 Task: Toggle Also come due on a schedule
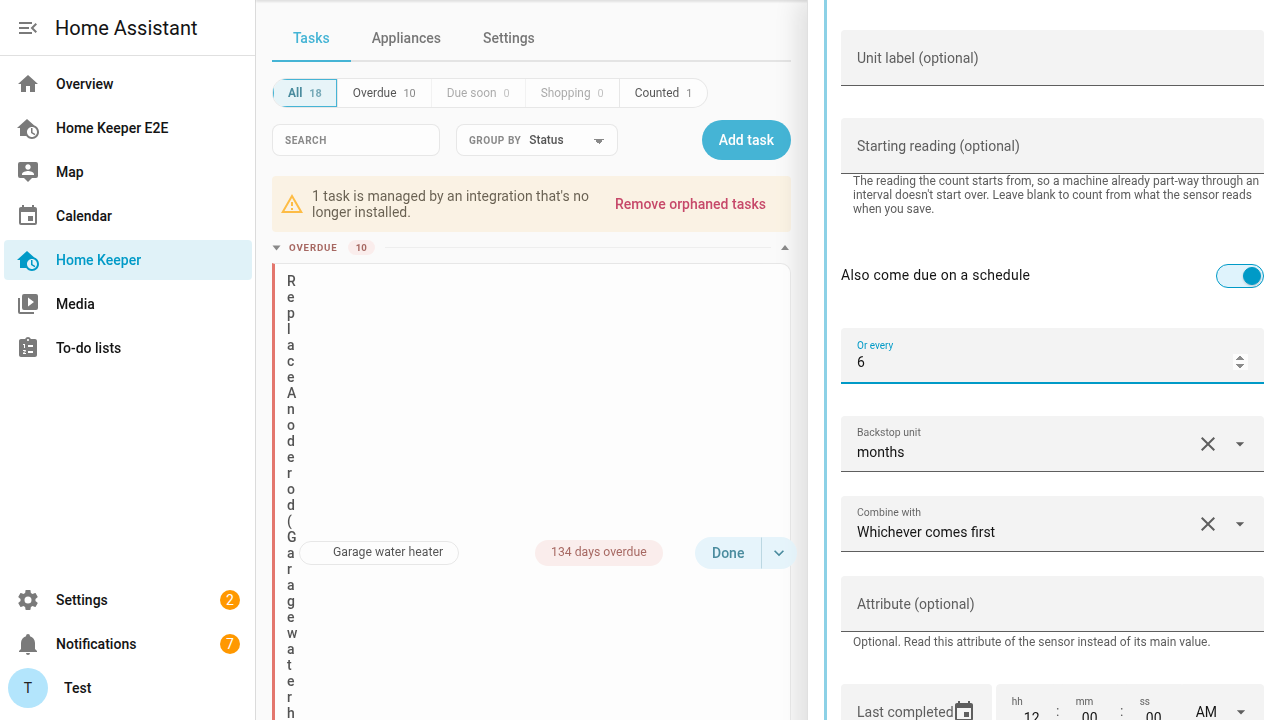(1240, 276)
